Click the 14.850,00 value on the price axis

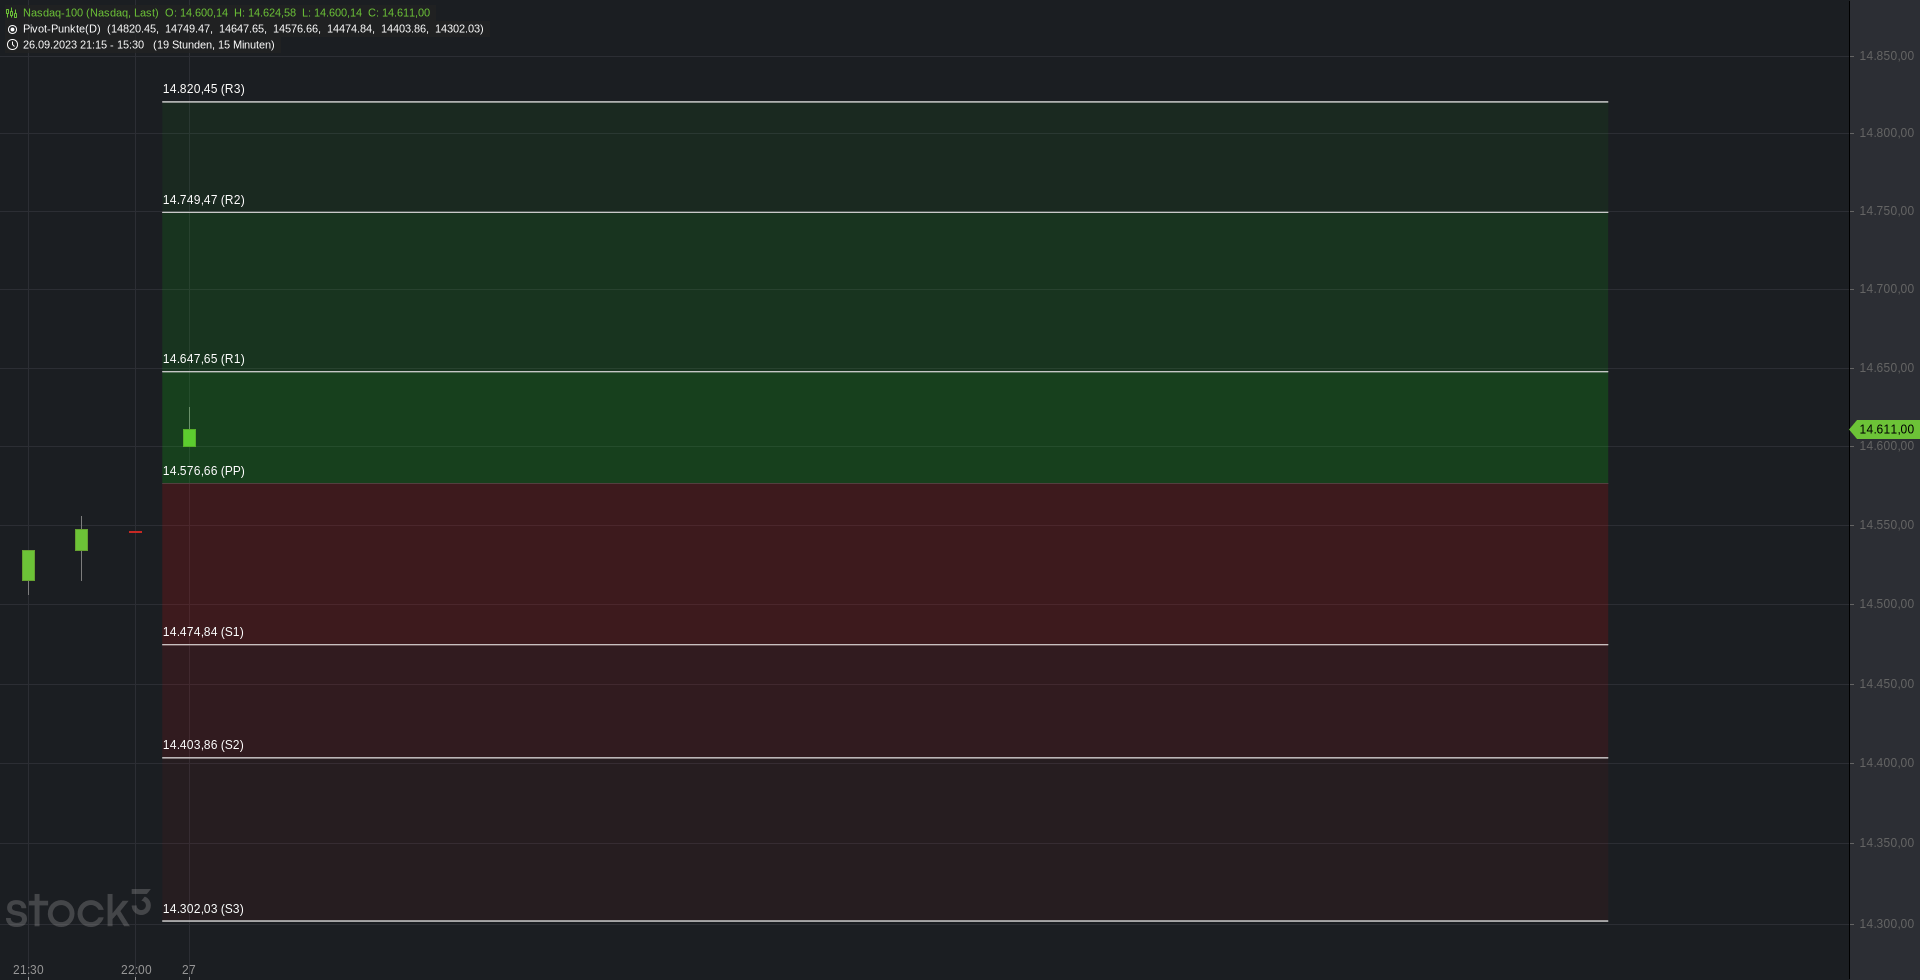pyautogui.click(x=1886, y=56)
